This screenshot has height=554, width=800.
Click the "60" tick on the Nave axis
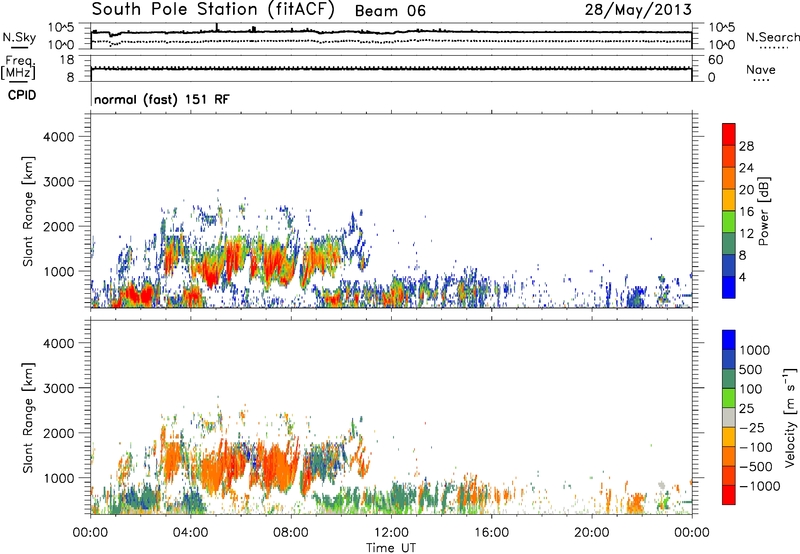[715, 60]
